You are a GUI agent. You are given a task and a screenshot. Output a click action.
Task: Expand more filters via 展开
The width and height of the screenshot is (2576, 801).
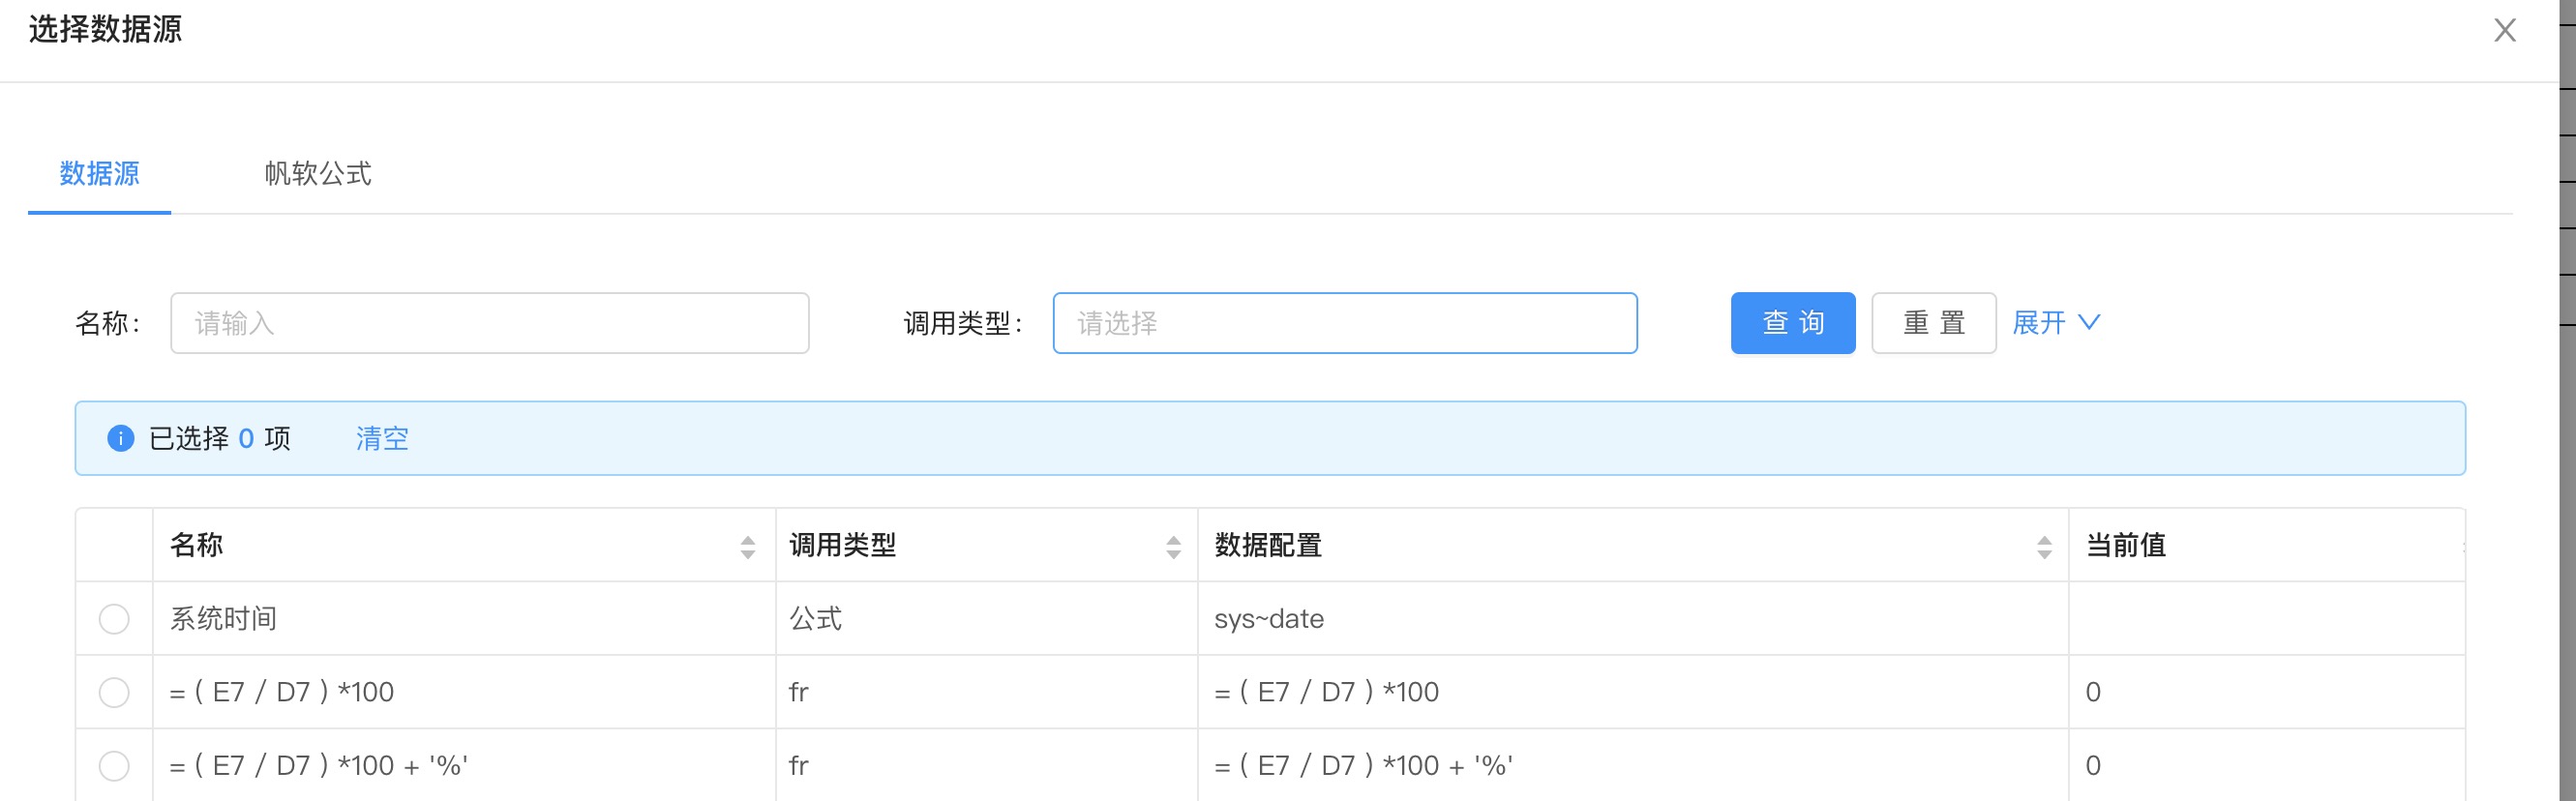pos(2056,322)
